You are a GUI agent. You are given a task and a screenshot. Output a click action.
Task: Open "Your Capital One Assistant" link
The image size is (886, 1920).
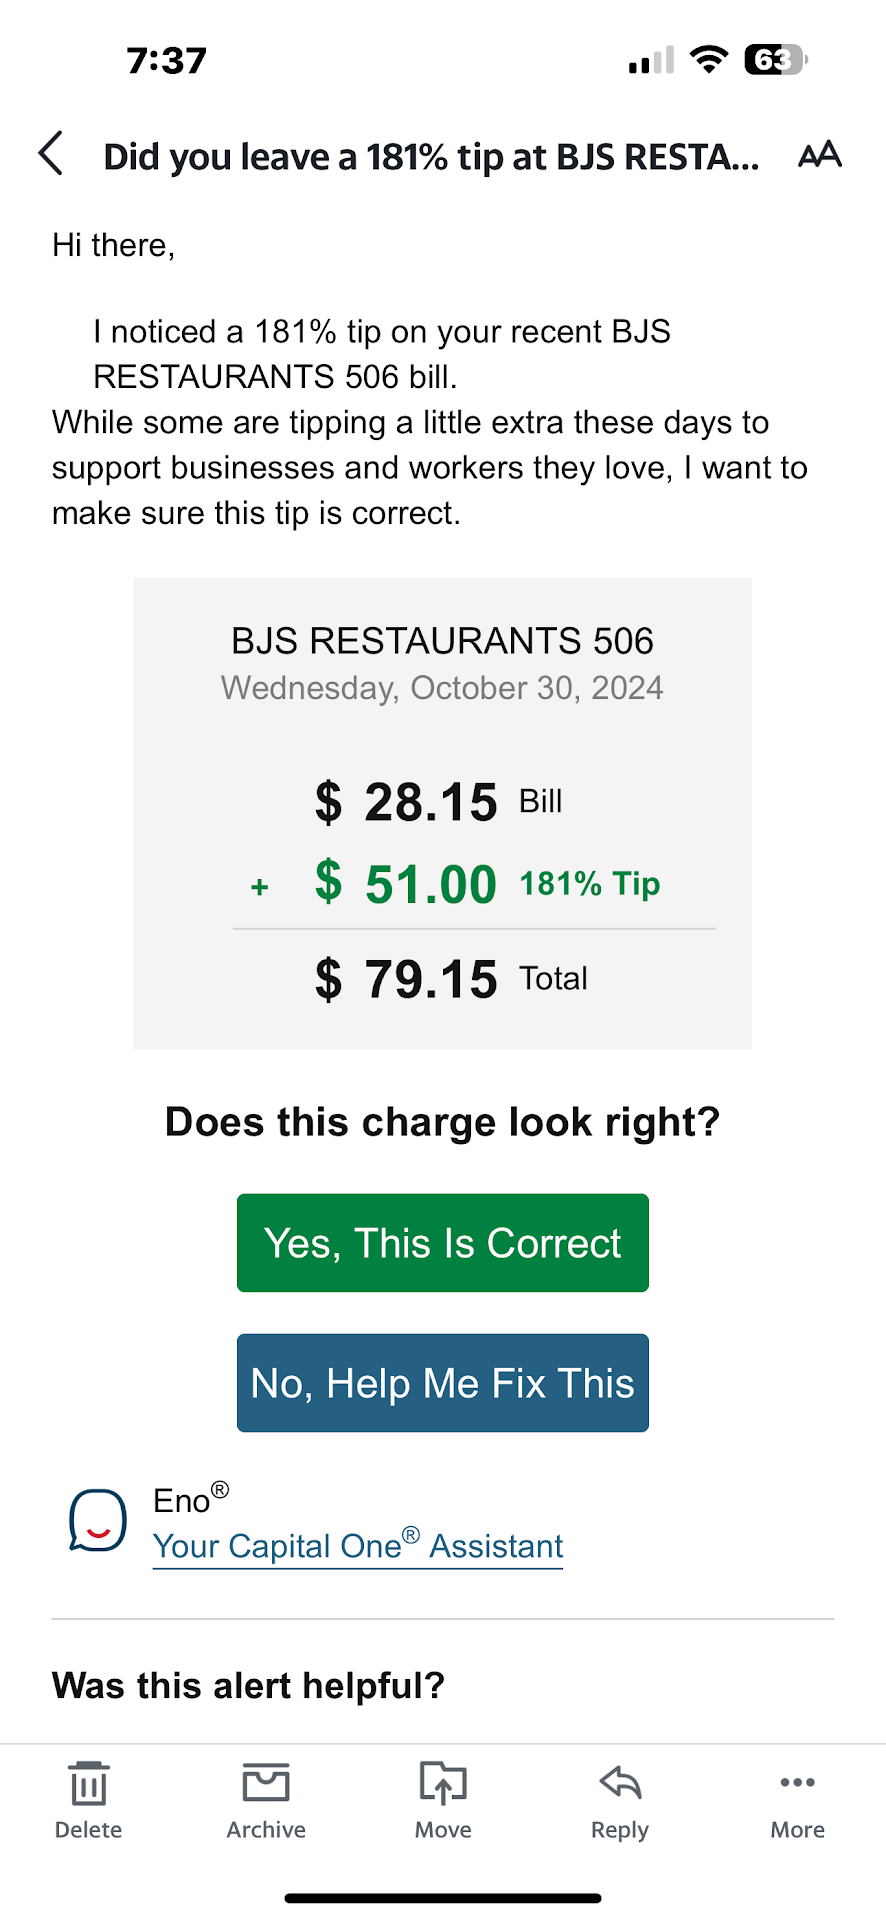tap(358, 1546)
